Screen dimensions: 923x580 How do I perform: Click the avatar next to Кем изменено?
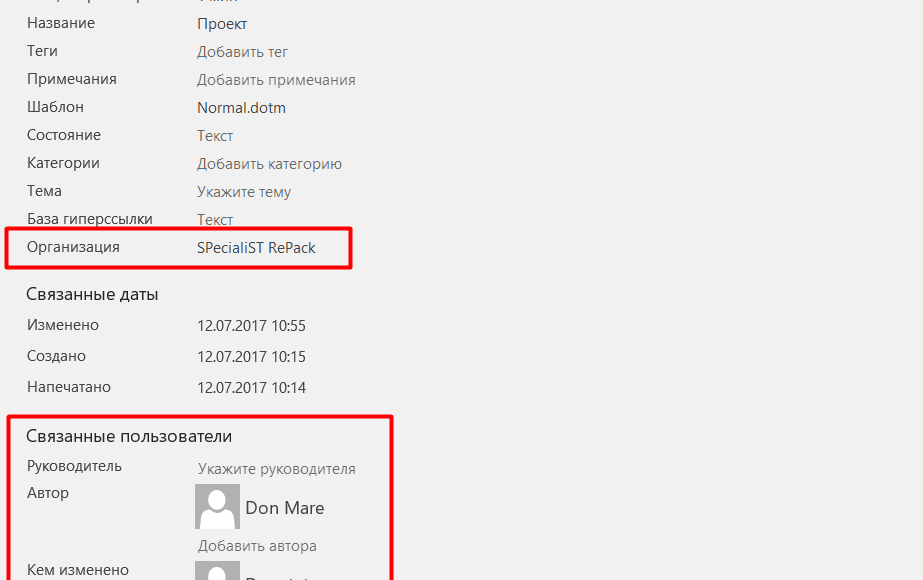click(217, 570)
